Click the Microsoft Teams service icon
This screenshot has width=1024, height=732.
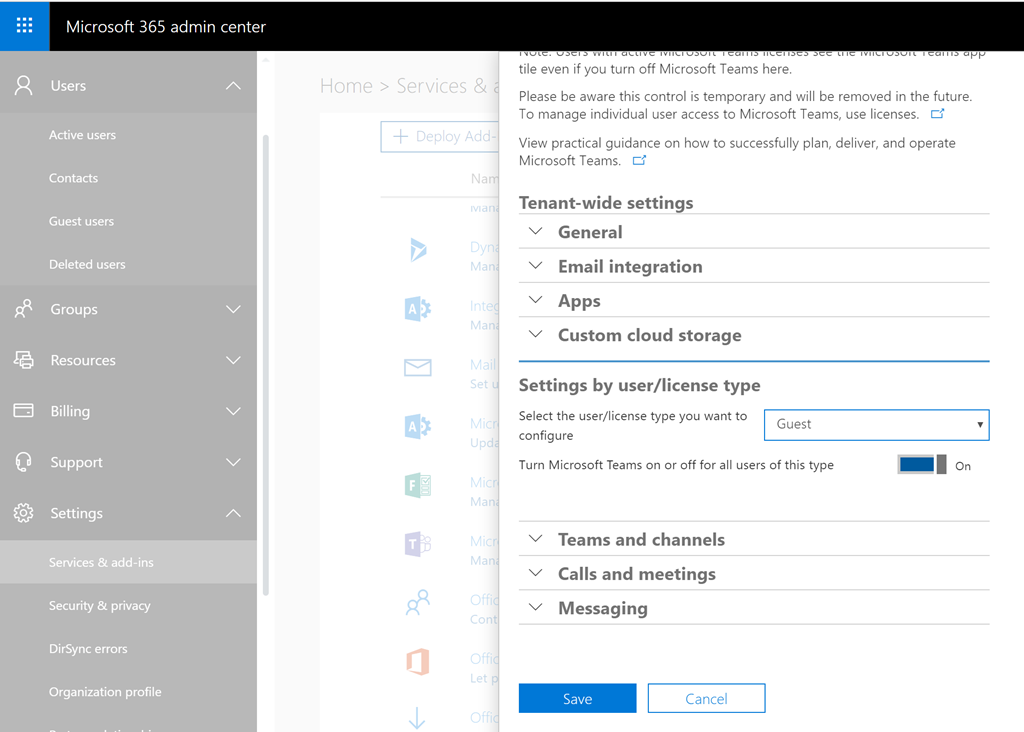tap(418, 544)
